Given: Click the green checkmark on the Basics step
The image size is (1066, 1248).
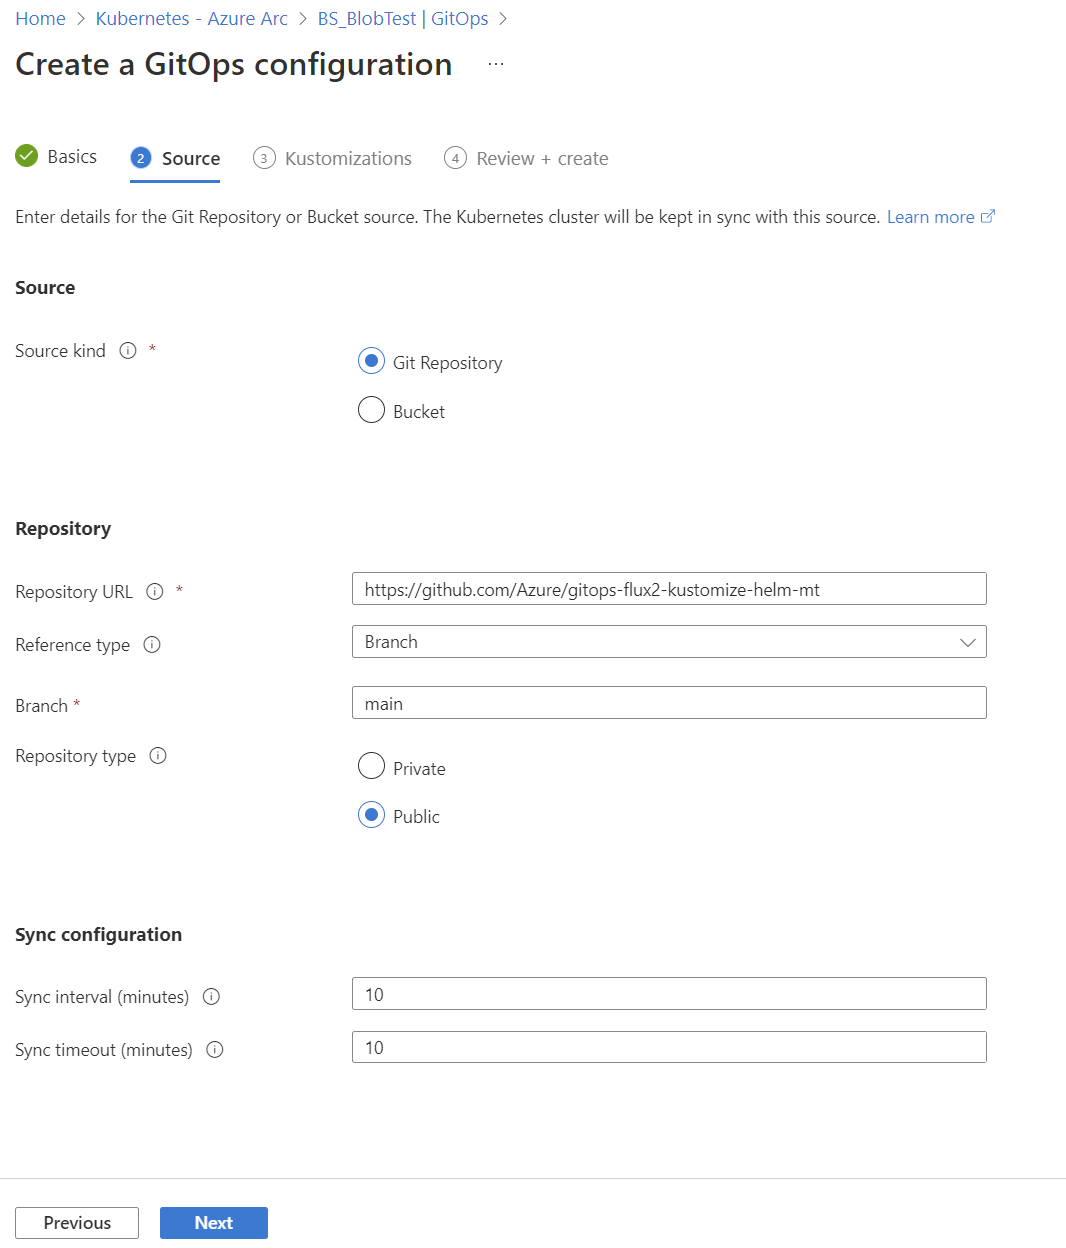Looking at the screenshot, I should tap(26, 156).
